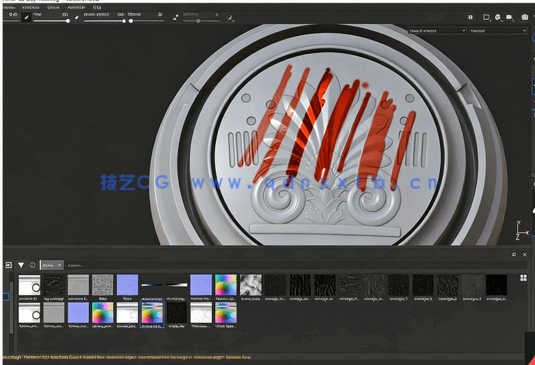
Task: Toggle the shelf grid view icon
Action: pos(523,278)
